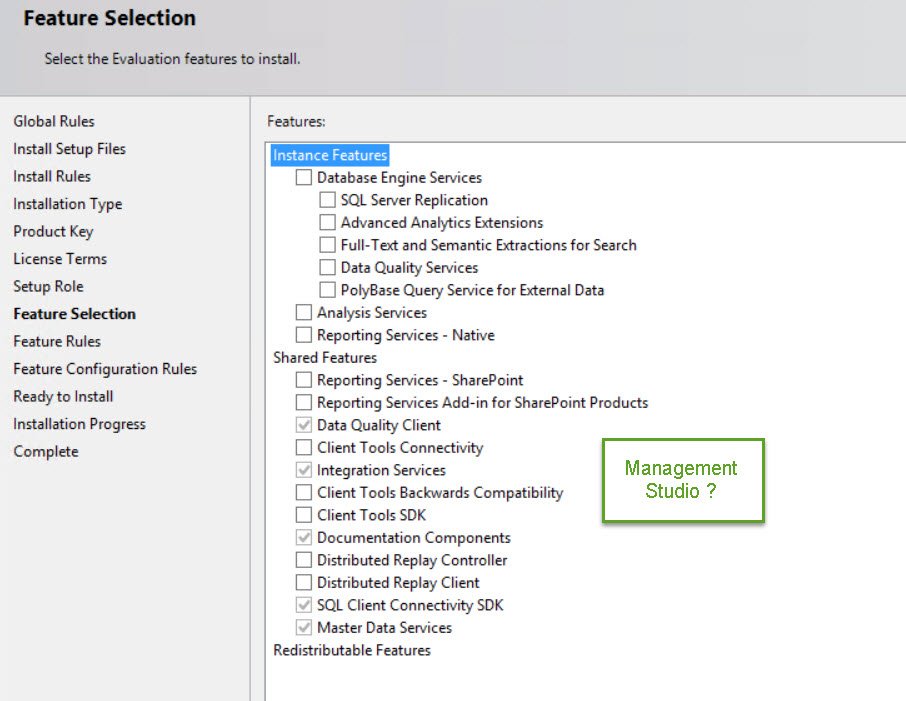The image size is (906, 701).
Task: Click the Install Rules step
Action: tap(52, 176)
